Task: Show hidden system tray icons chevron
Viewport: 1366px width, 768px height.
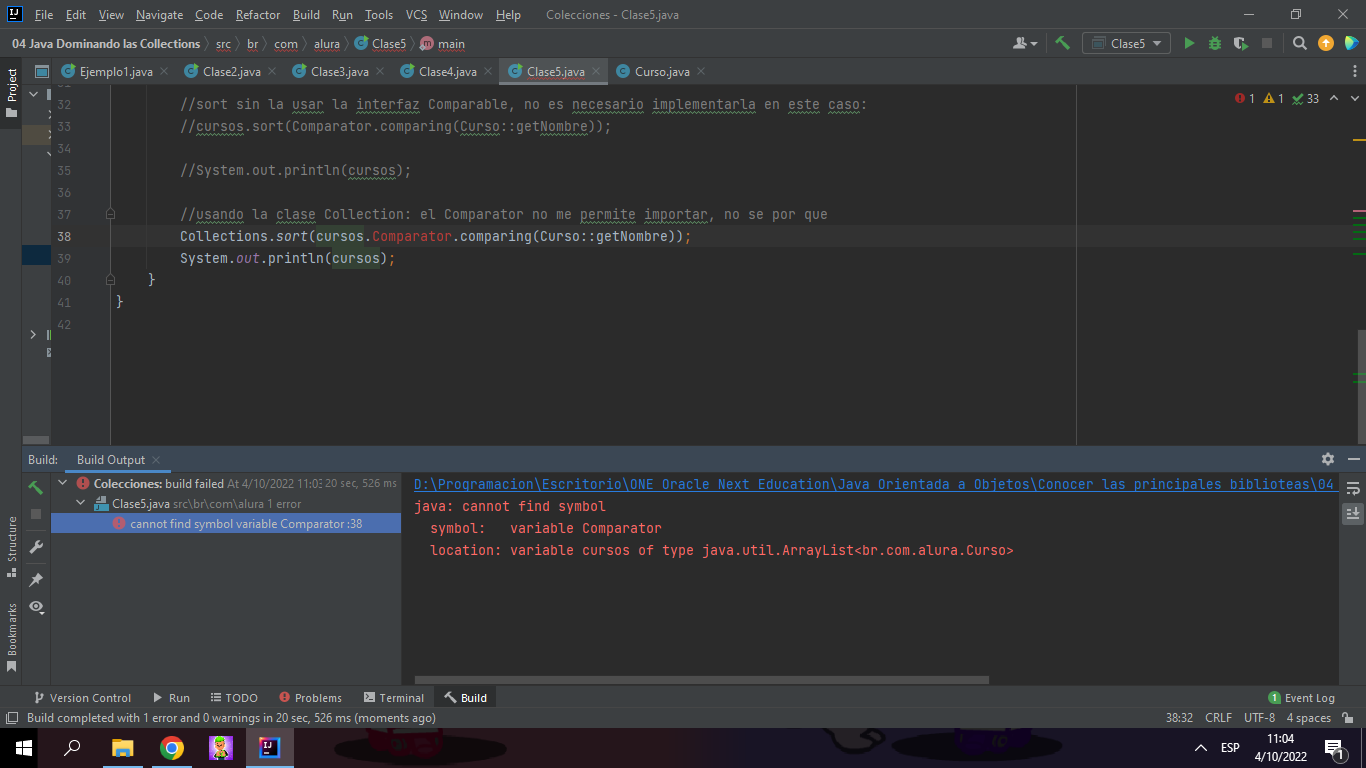Action: tap(1201, 748)
